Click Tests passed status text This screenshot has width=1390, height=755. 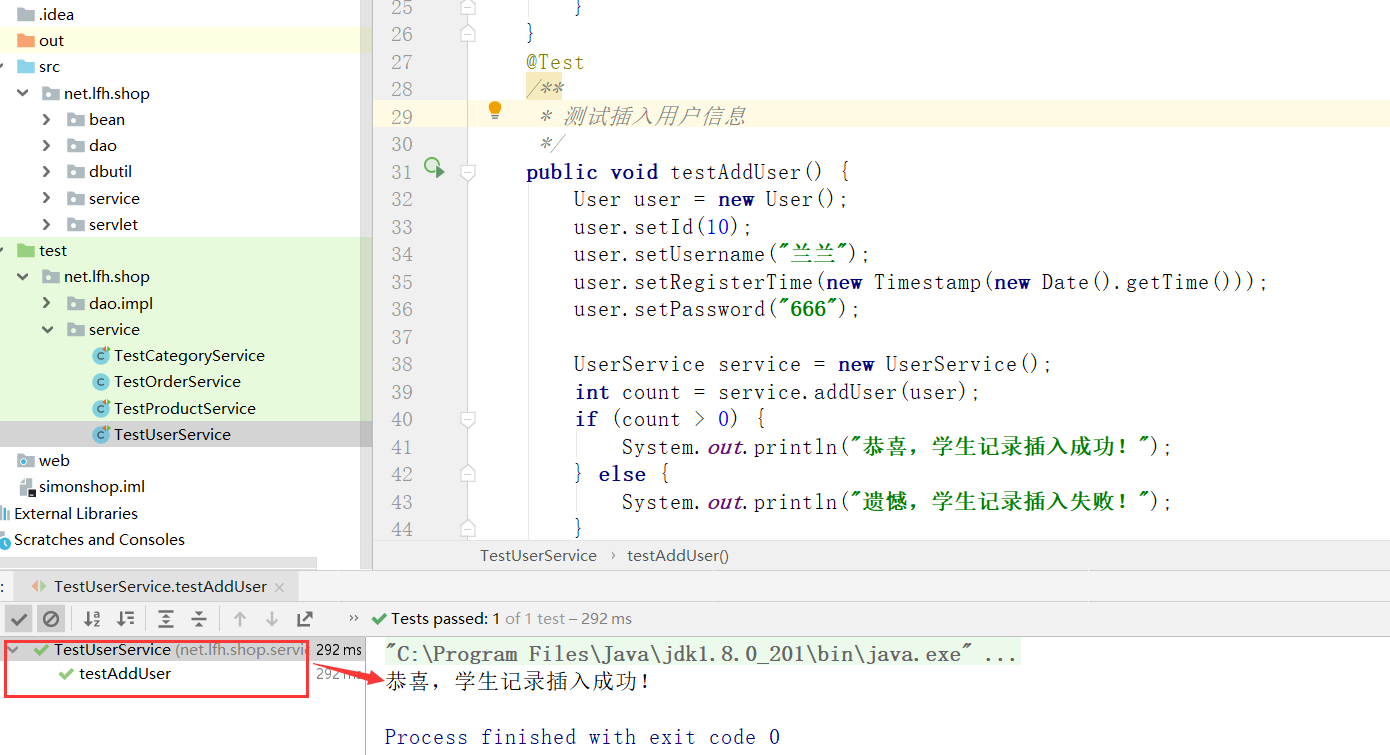(x=511, y=618)
